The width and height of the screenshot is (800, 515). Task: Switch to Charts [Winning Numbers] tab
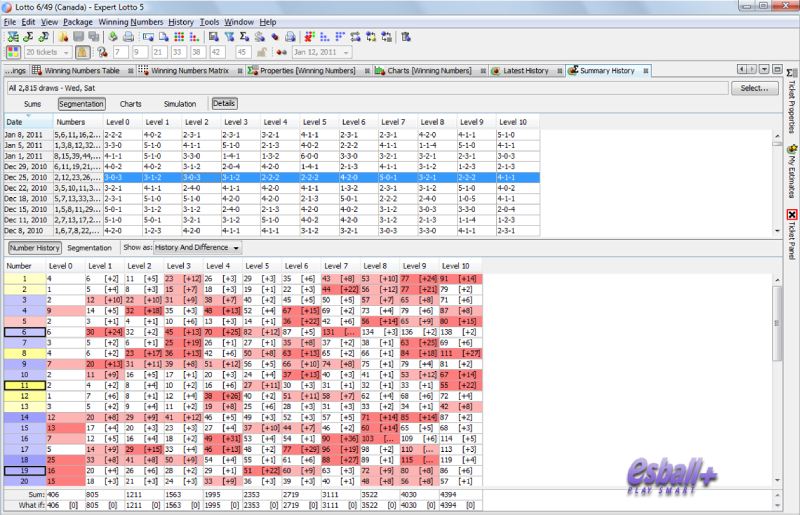pos(429,71)
